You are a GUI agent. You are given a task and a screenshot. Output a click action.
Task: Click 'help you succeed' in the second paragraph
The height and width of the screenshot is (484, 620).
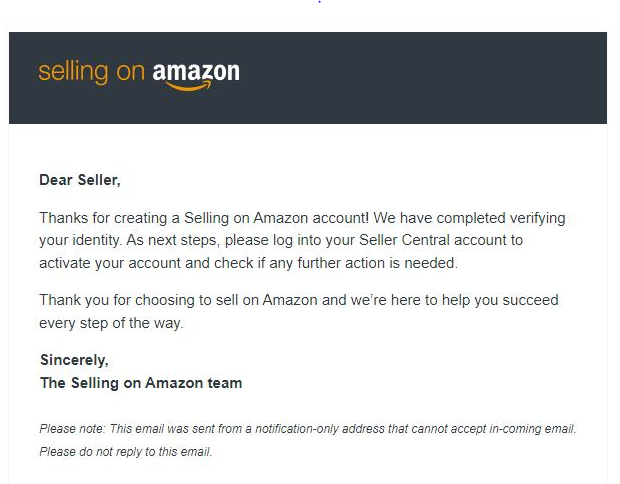coord(500,300)
